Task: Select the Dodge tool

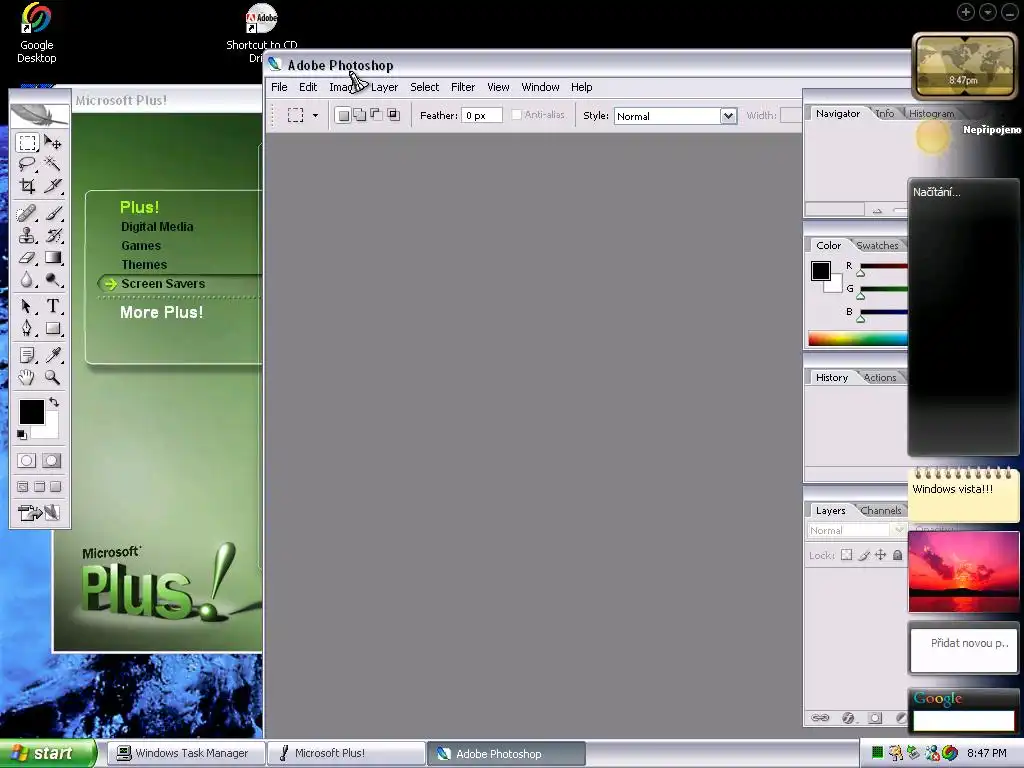Action: pos(53,280)
